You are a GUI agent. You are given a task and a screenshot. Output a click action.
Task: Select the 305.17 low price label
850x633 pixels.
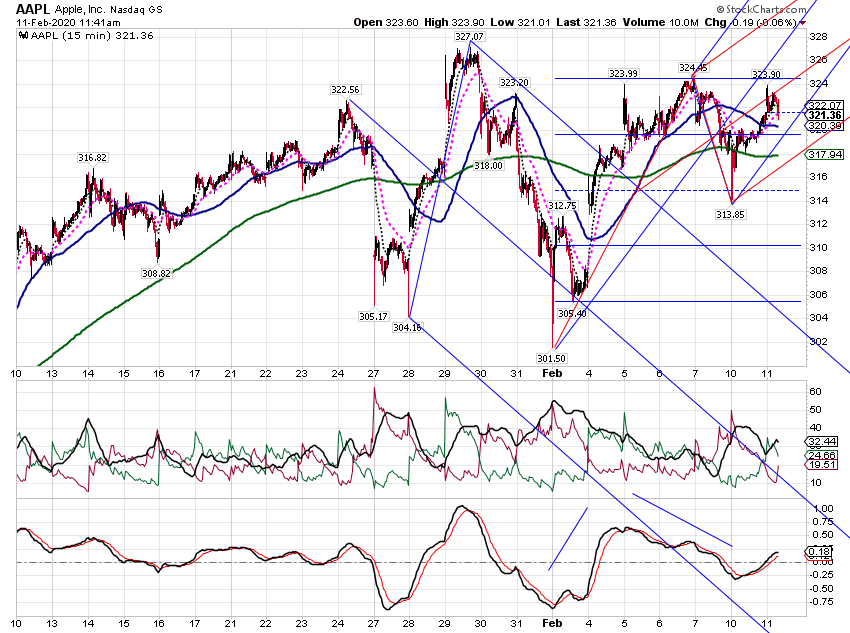click(373, 316)
